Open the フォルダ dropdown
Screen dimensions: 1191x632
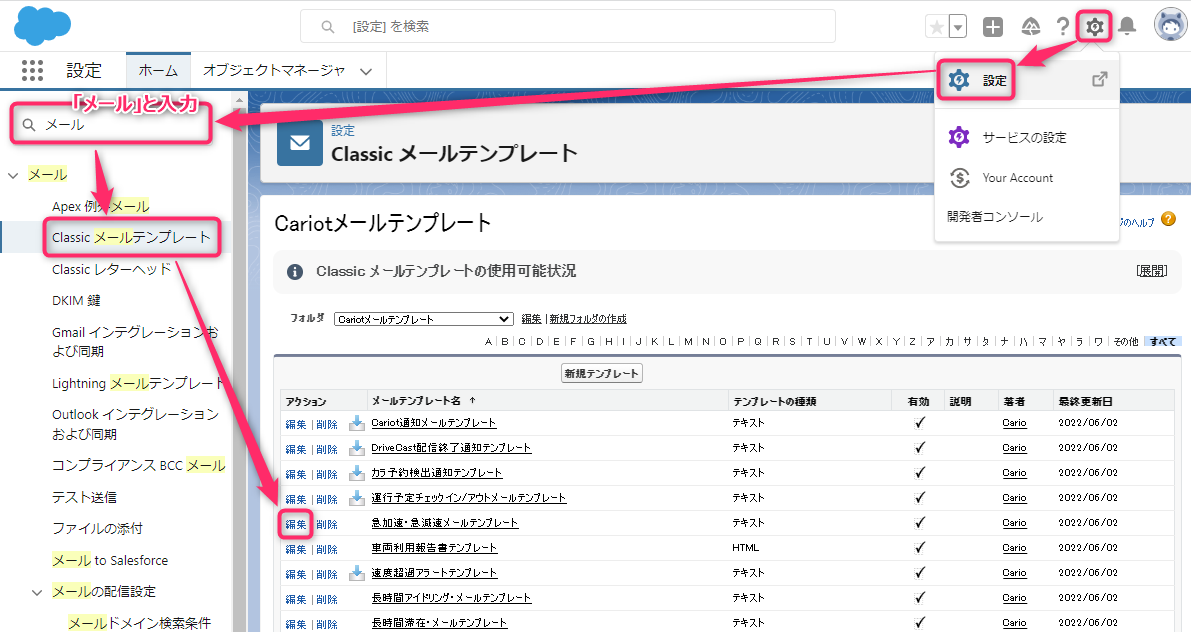pyautogui.click(x=424, y=319)
